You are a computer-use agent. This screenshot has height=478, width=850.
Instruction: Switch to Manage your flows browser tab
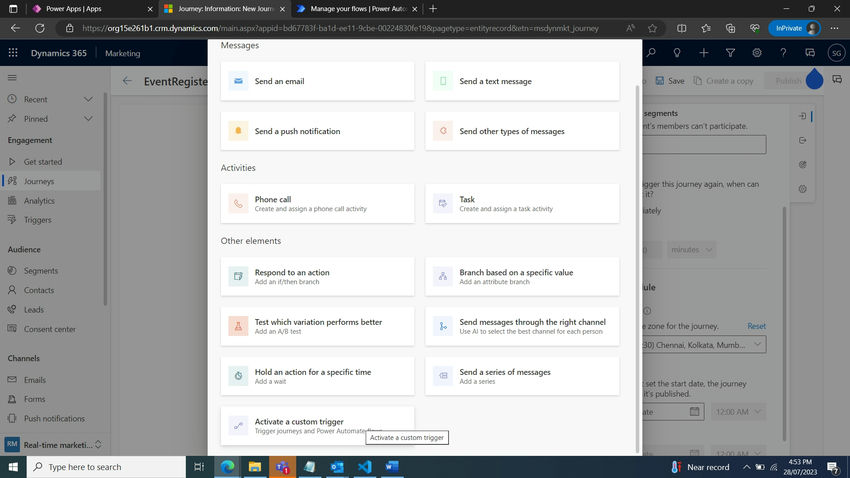click(x=358, y=9)
